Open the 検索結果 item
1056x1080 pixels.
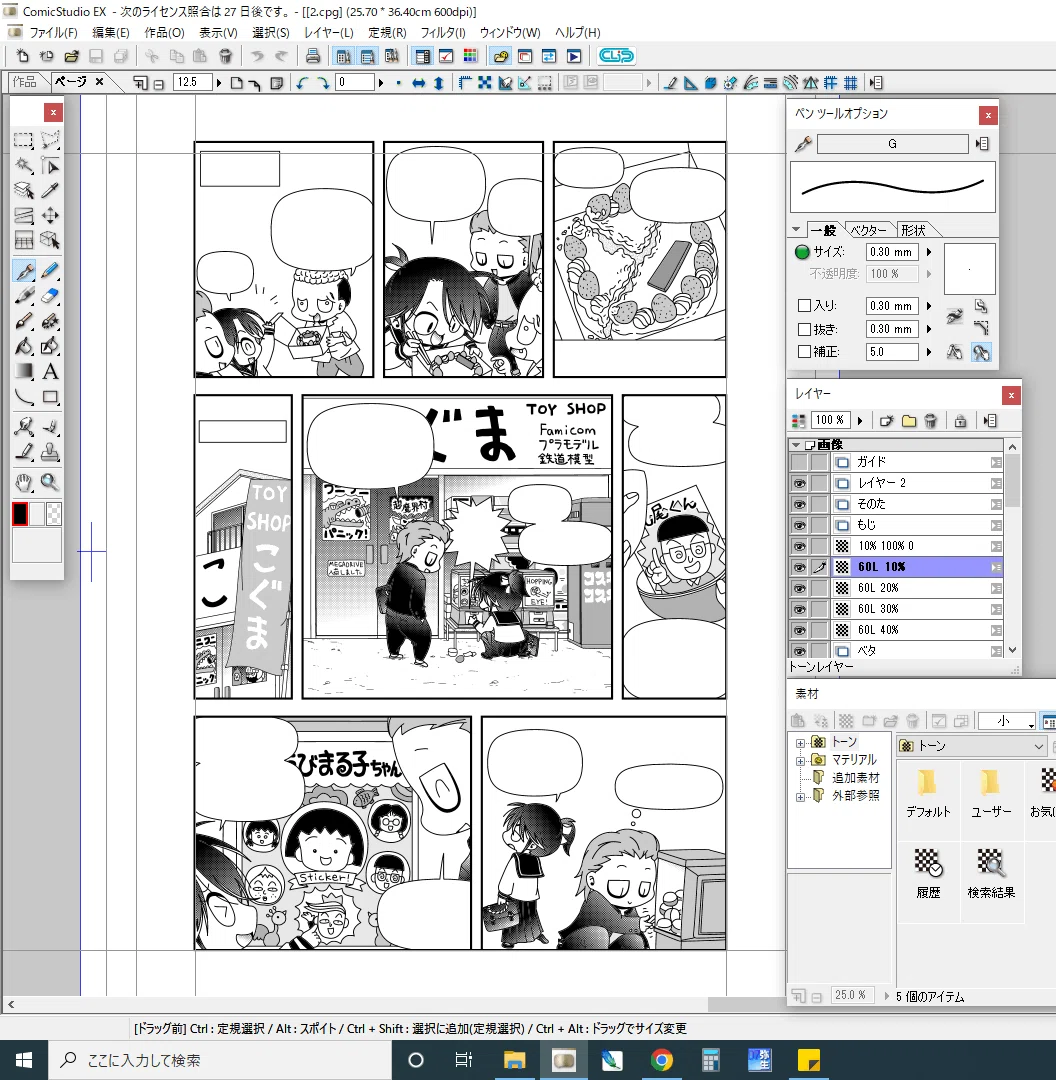[x=991, y=873]
